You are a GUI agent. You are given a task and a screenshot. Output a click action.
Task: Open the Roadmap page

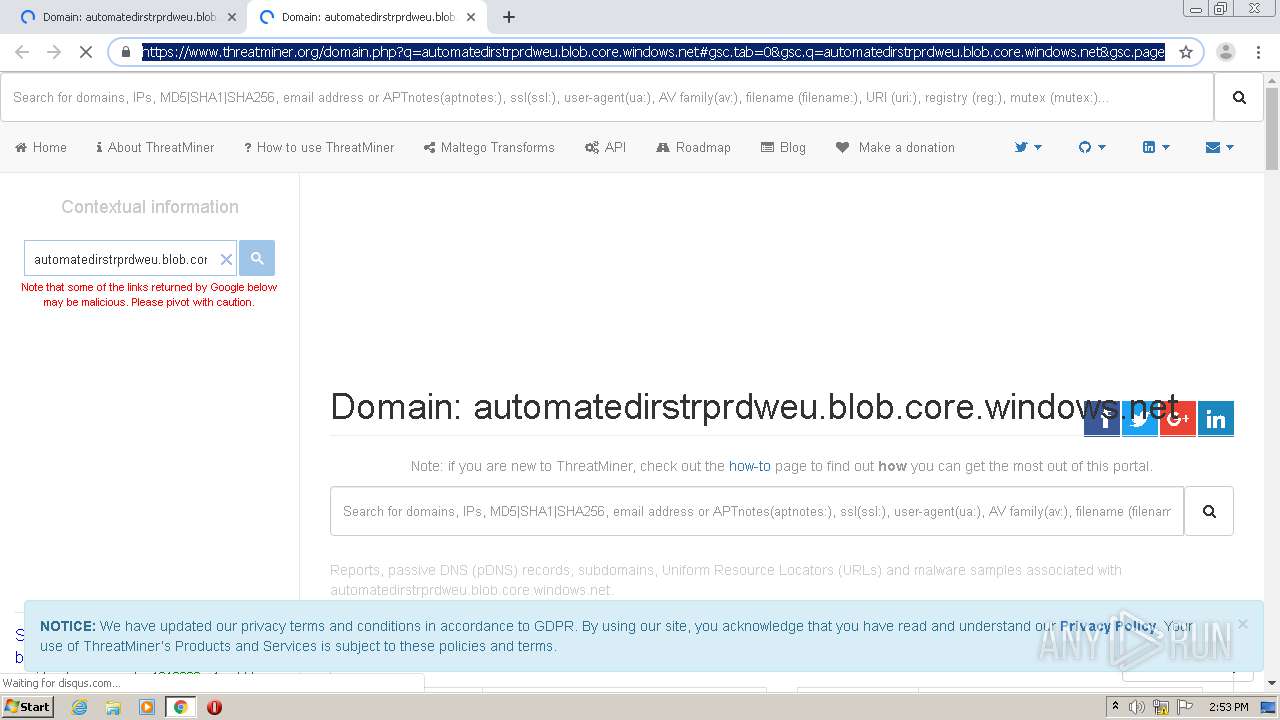[693, 147]
